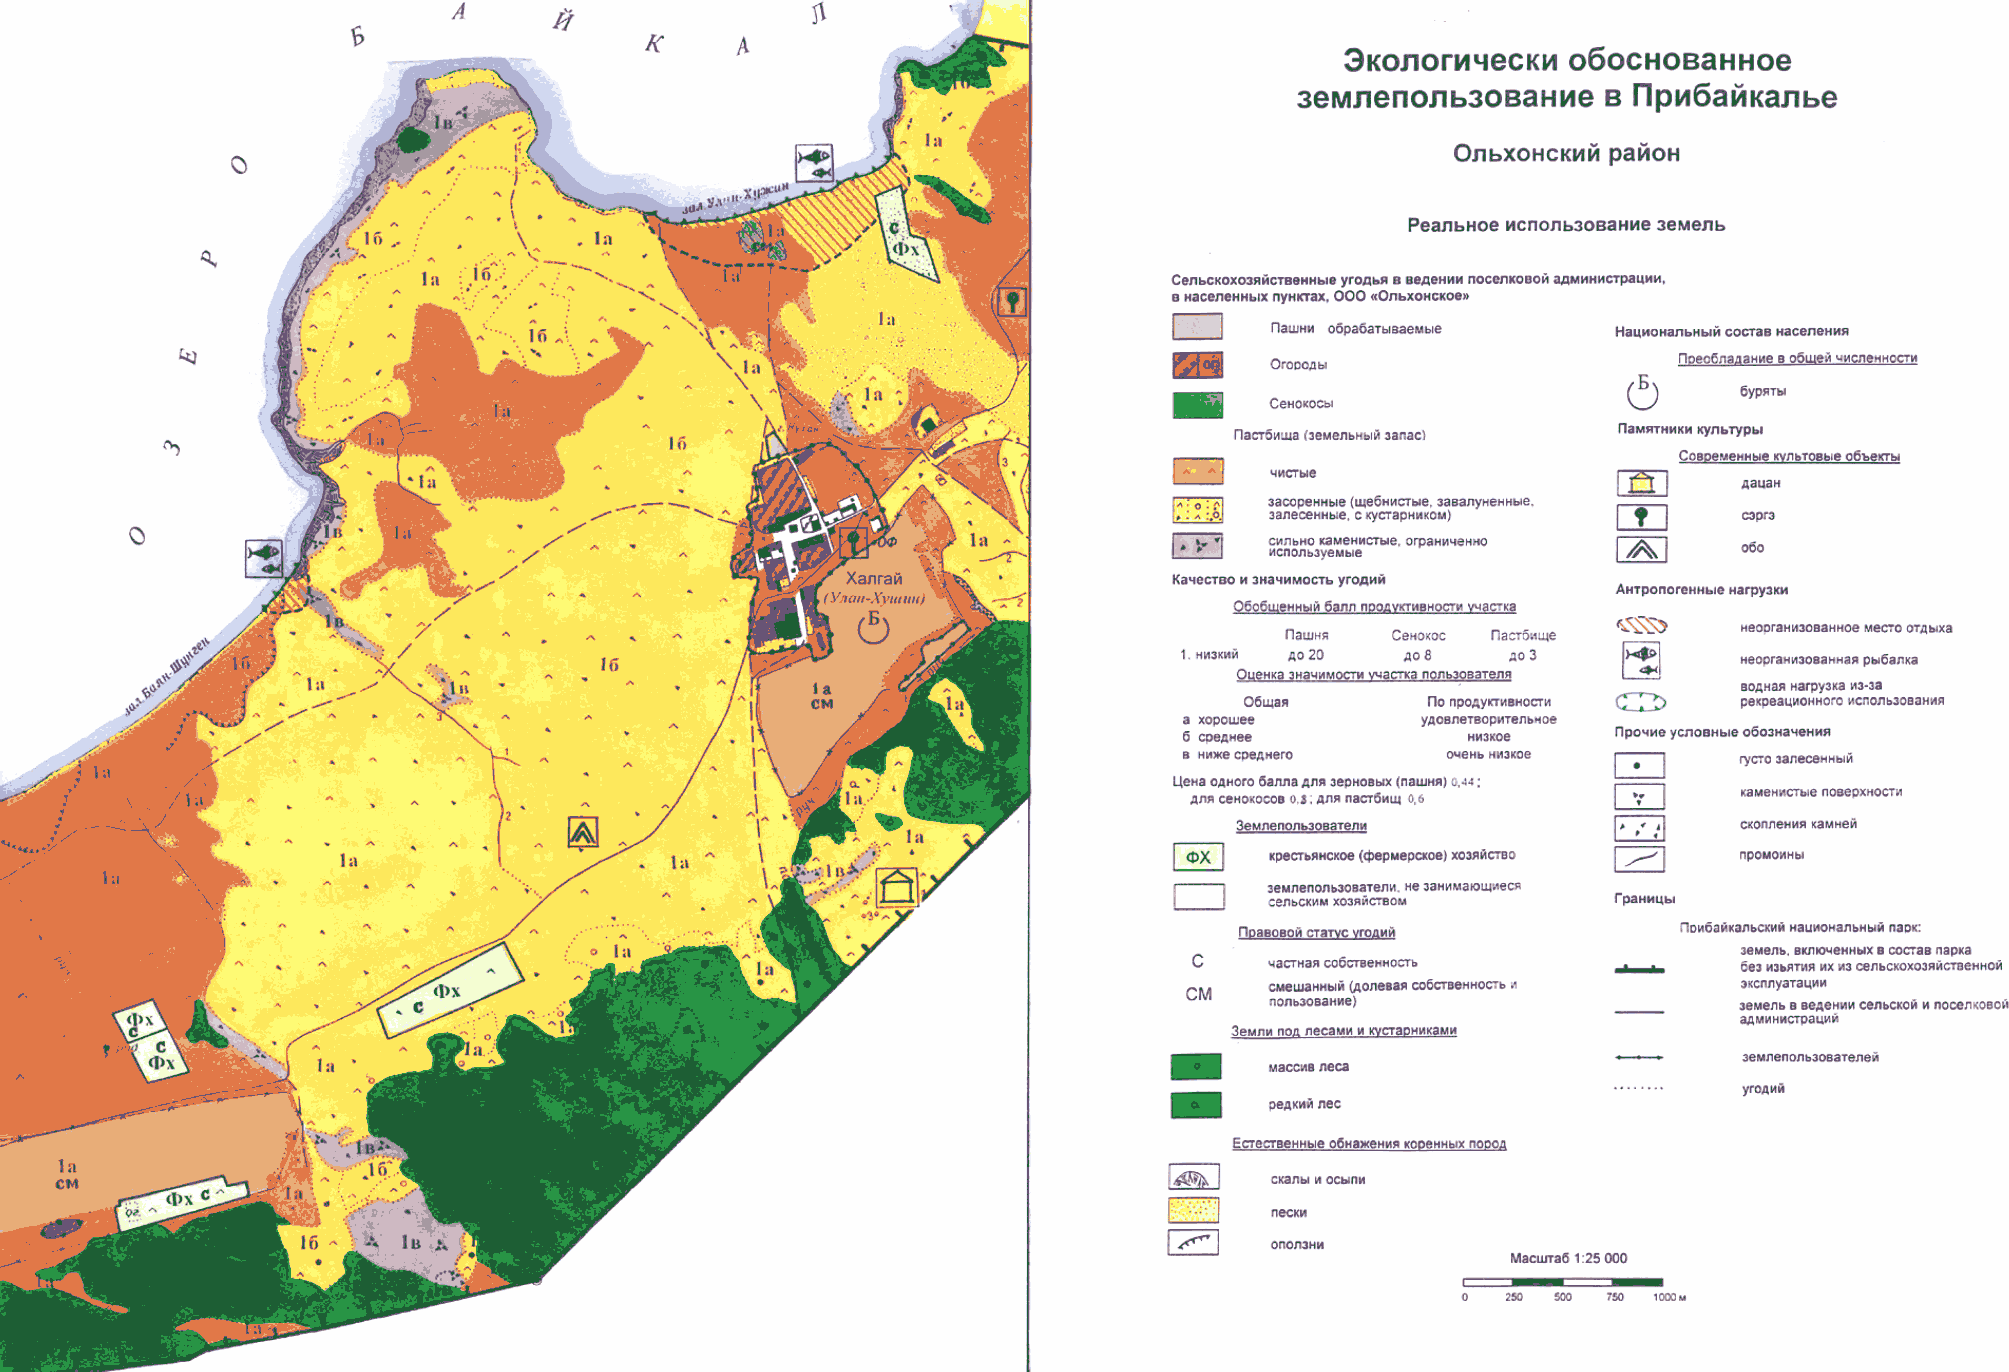Click the title Экологически обоснованное землепользование в Прибайкалье
The height and width of the screenshot is (1372, 2009).
pos(1567,78)
